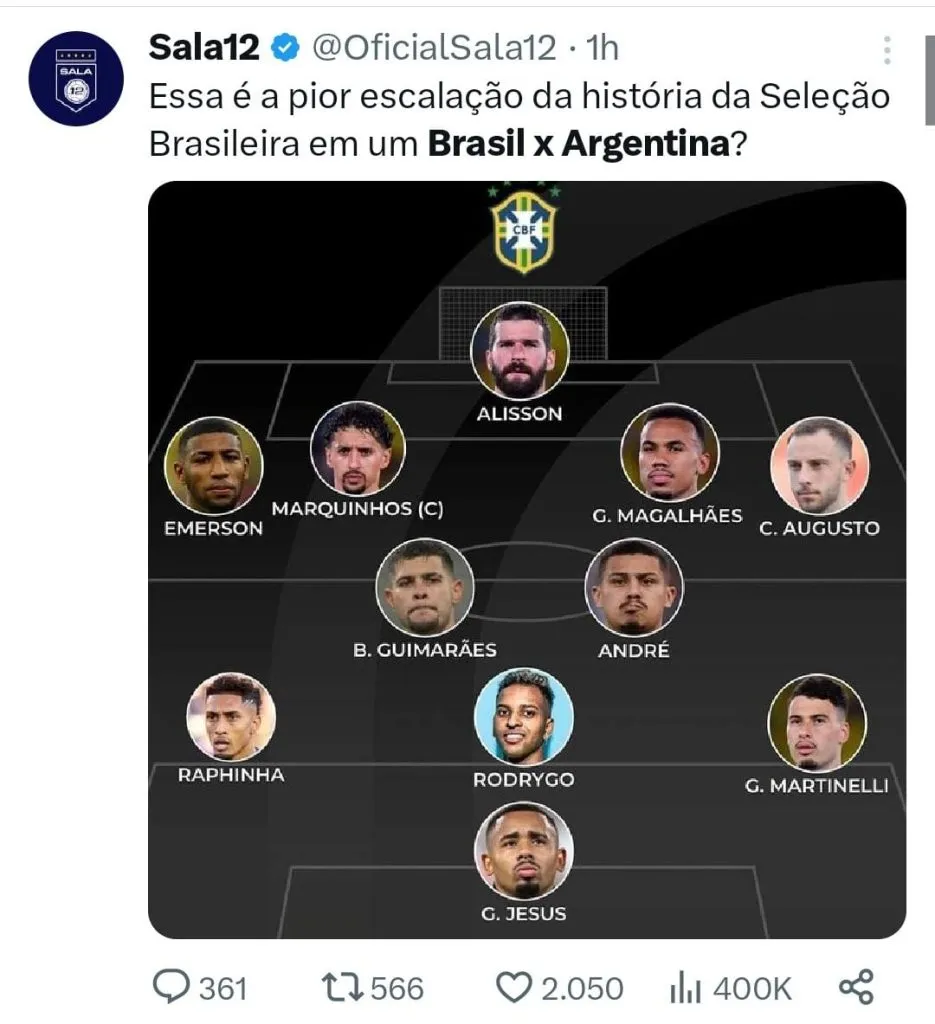935x1024 pixels.
Task: Open the three-dot more options menu
Action: 887,49
